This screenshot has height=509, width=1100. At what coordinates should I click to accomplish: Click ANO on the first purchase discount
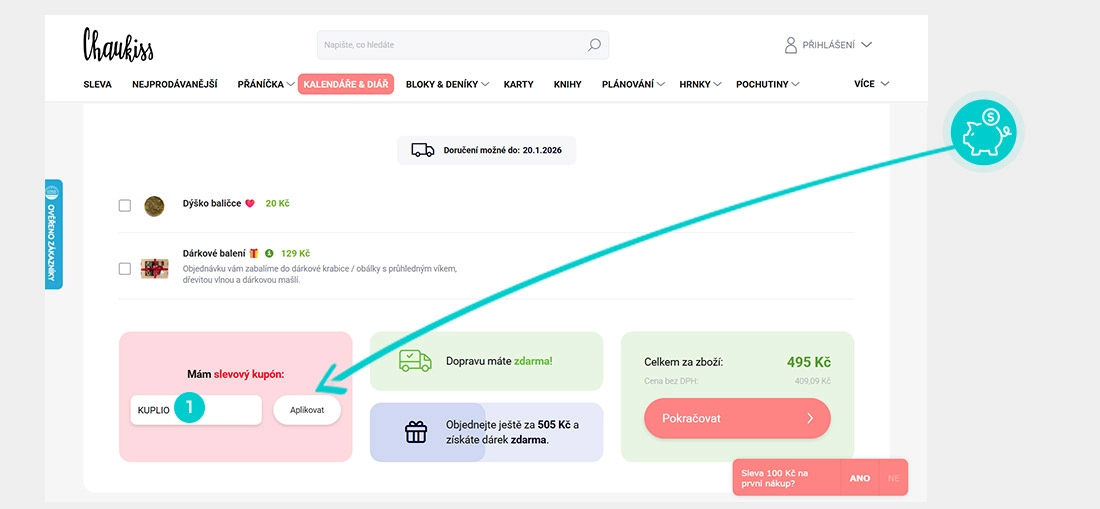pos(859,478)
